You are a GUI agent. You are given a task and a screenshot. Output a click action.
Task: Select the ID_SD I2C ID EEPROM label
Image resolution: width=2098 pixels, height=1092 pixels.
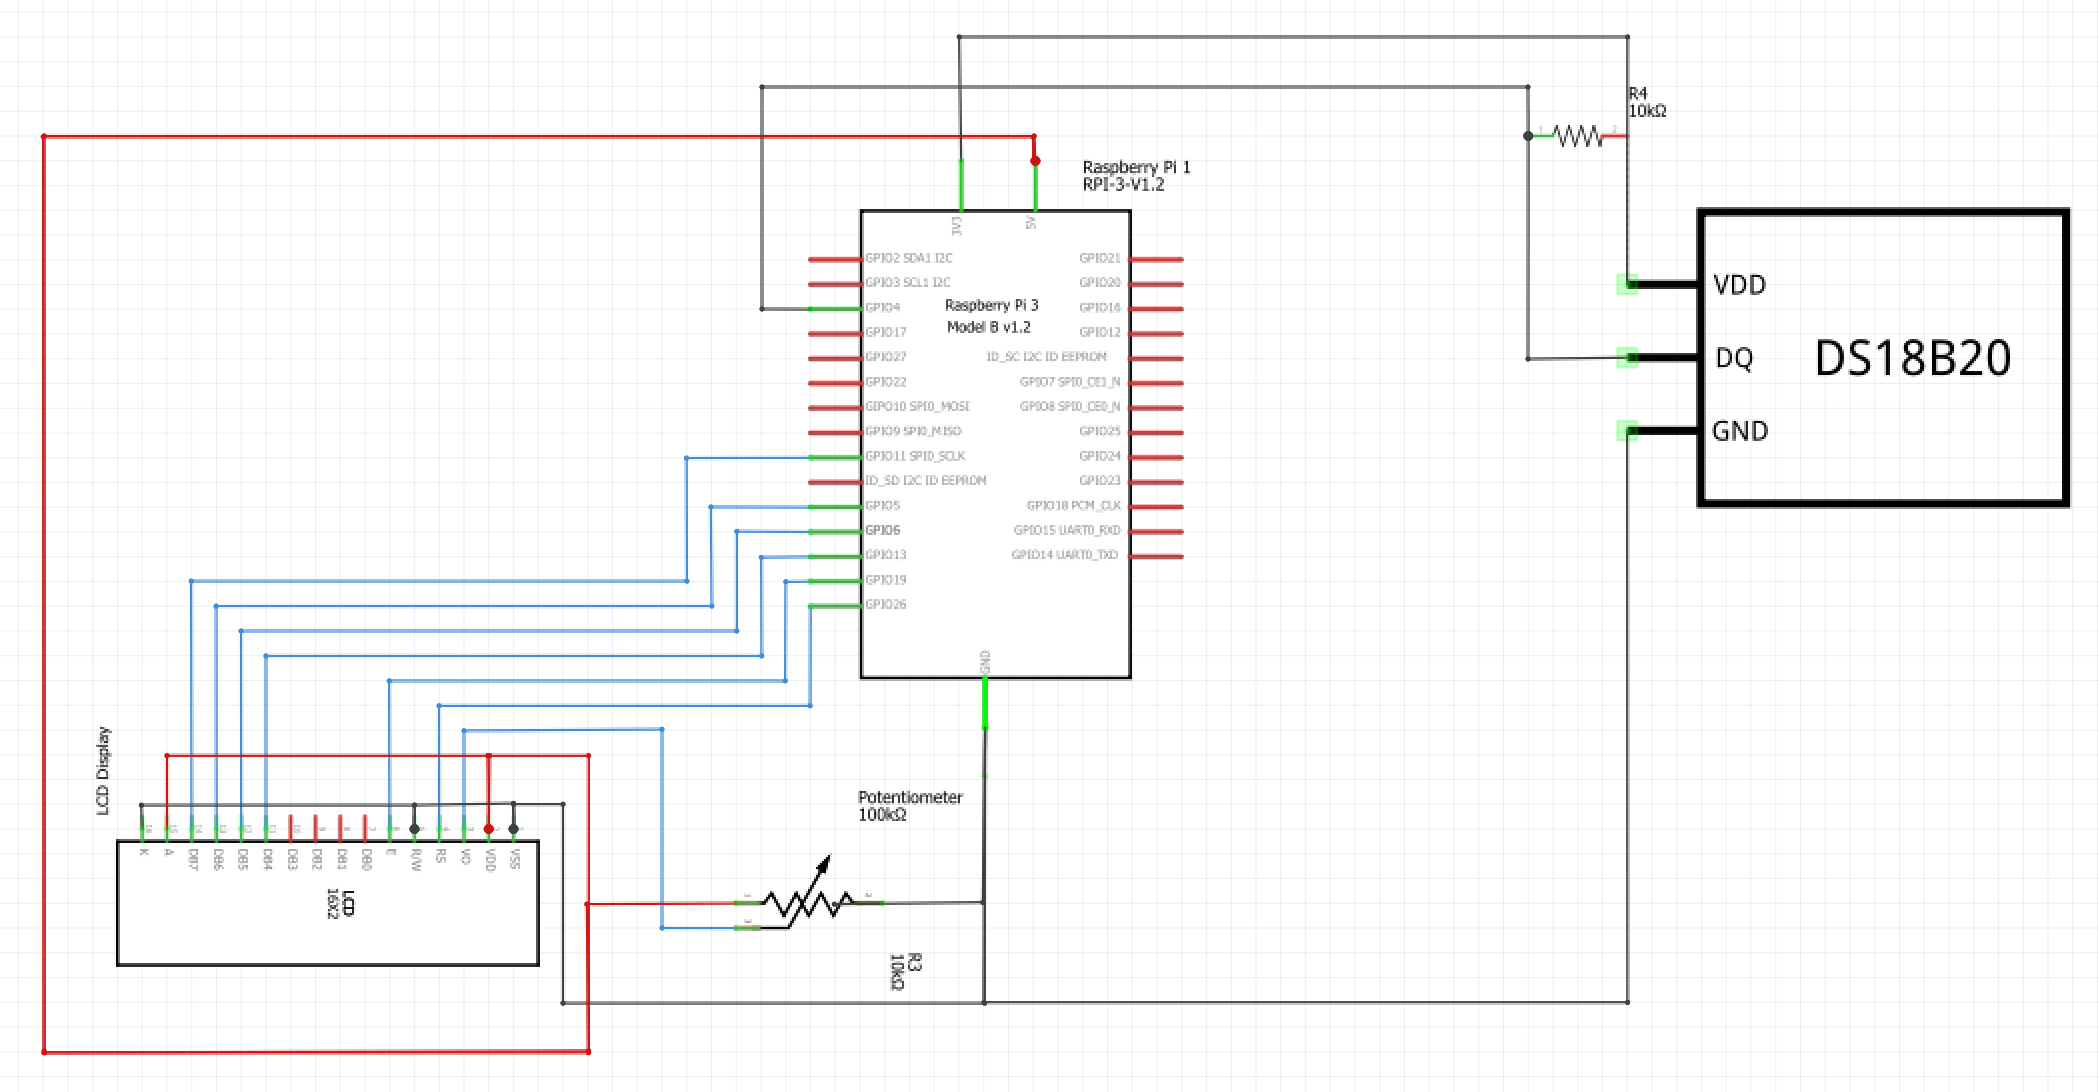coord(926,481)
